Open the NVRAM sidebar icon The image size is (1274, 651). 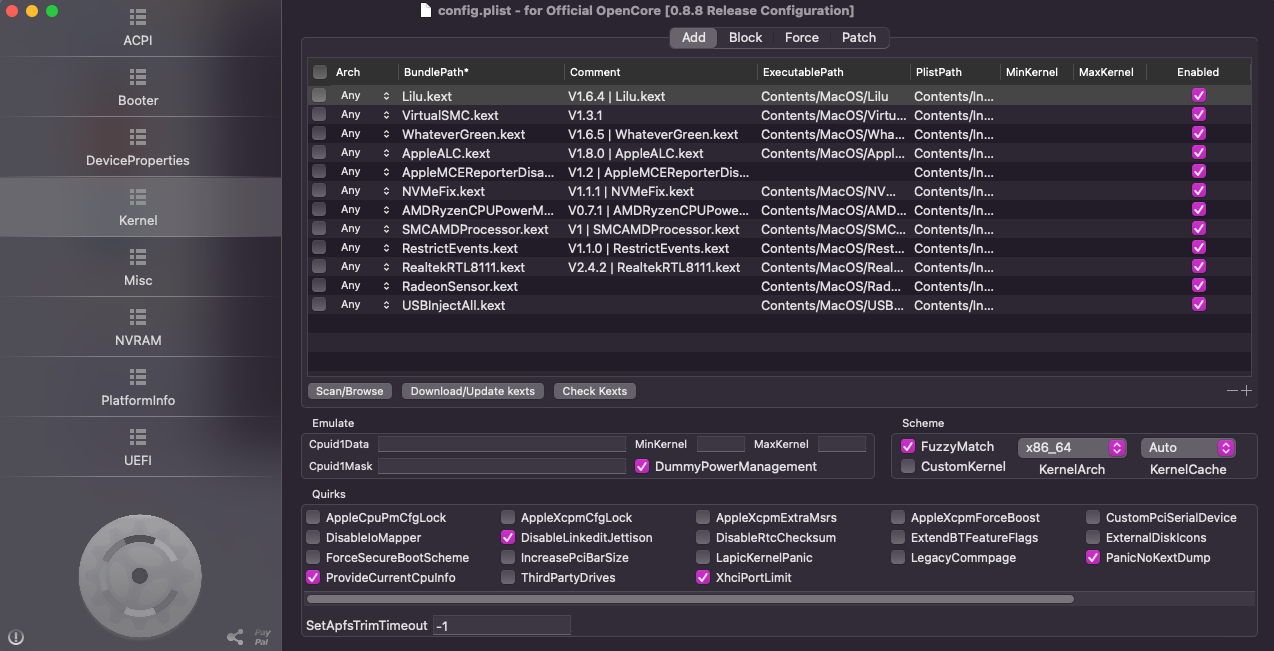138,317
